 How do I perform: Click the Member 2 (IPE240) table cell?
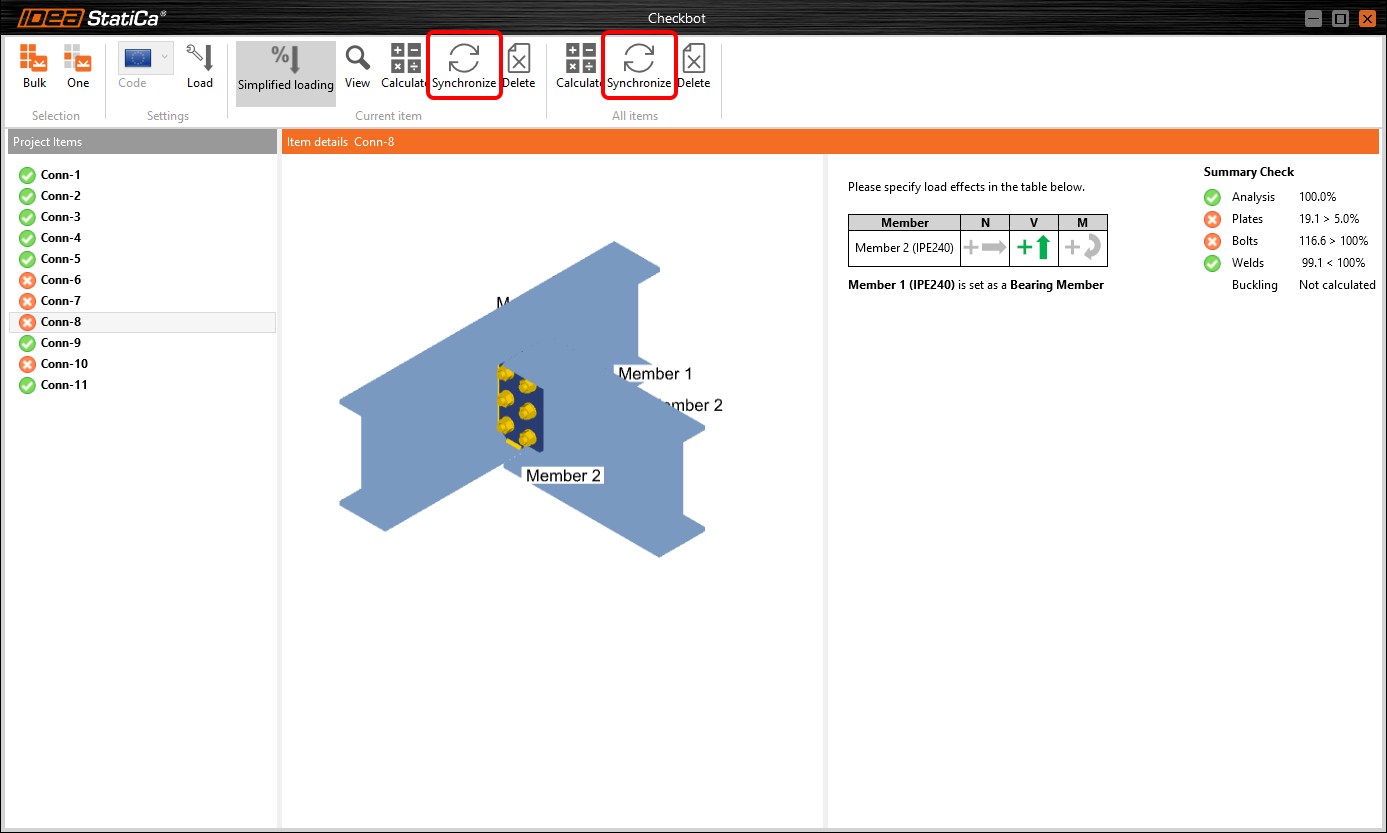[904, 248]
